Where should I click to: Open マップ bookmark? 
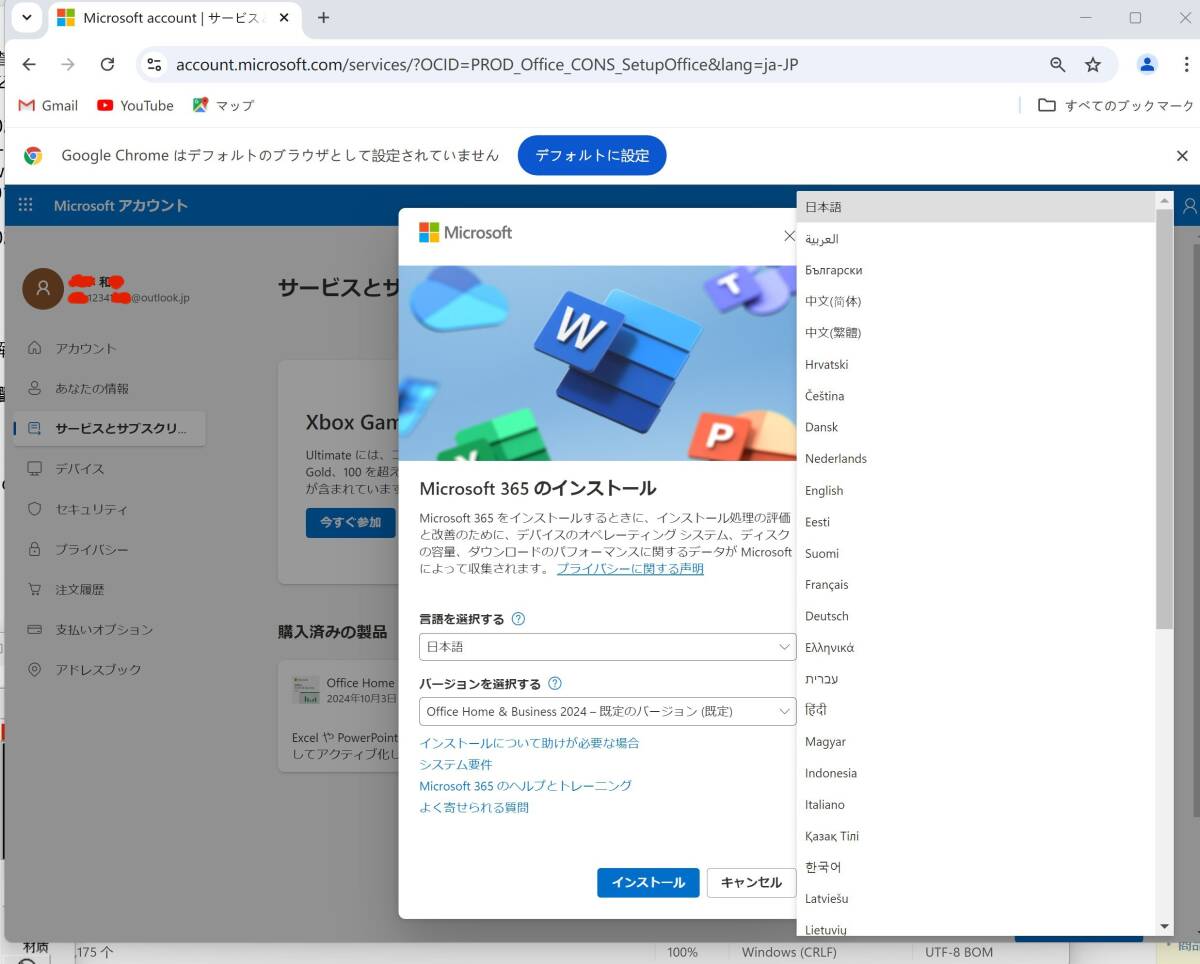point(223,105)
